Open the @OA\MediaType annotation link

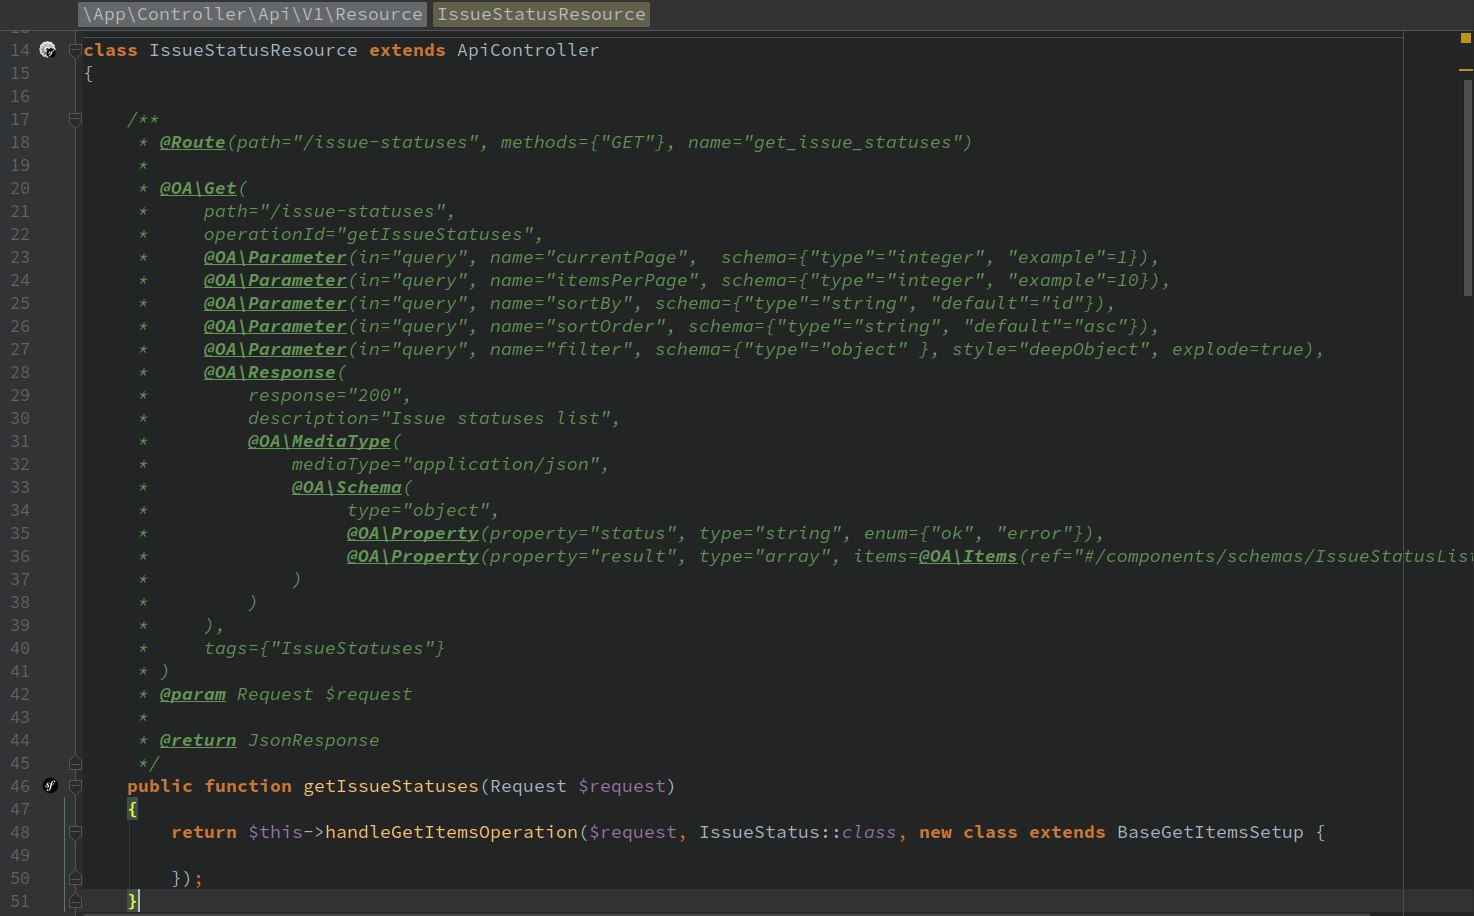[x=319, y=441]
